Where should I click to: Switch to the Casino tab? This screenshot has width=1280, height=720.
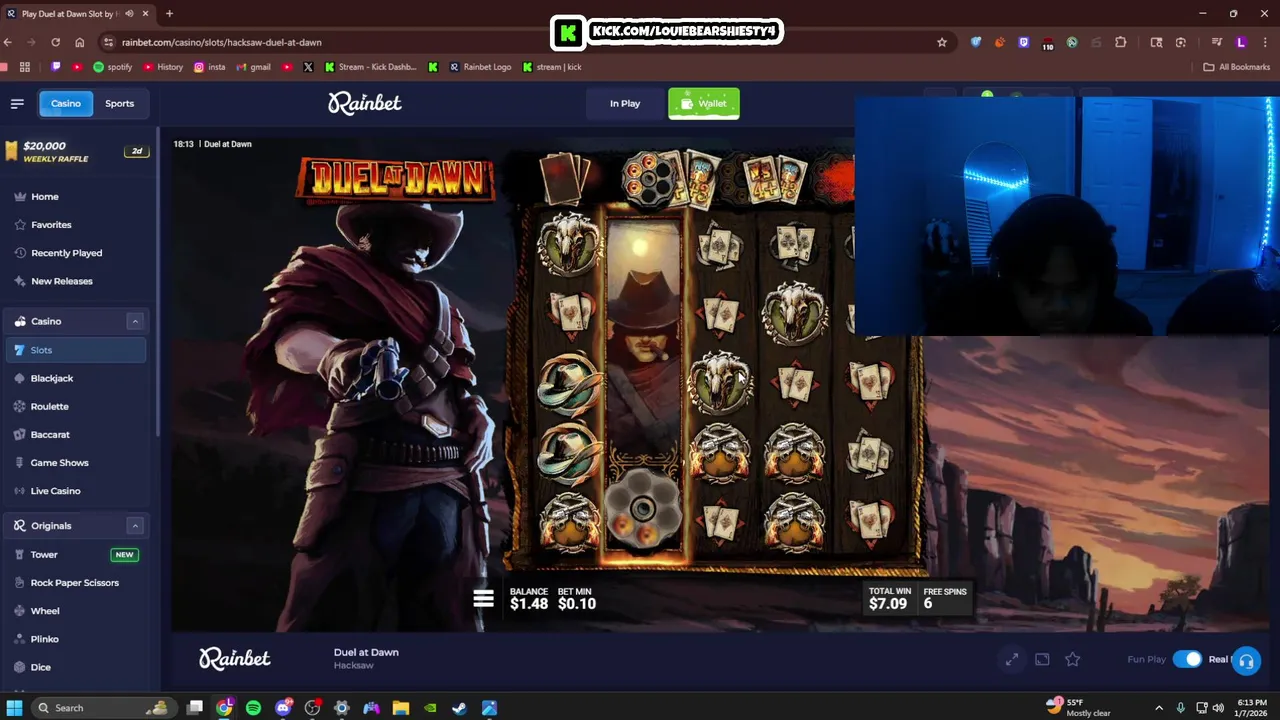point(66,103)
